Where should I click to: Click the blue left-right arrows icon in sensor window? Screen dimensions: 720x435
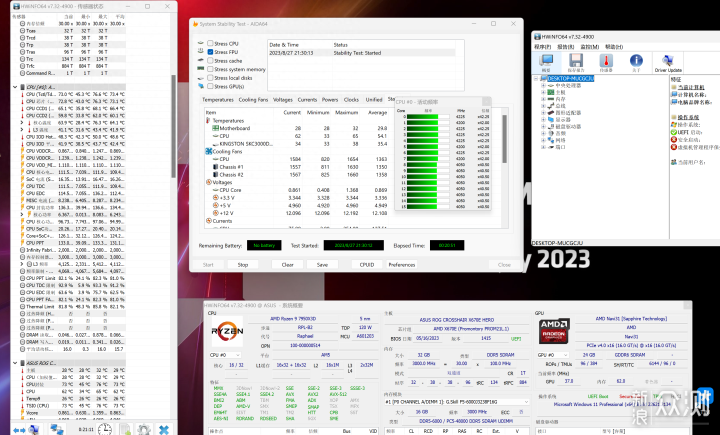[19, 430]
